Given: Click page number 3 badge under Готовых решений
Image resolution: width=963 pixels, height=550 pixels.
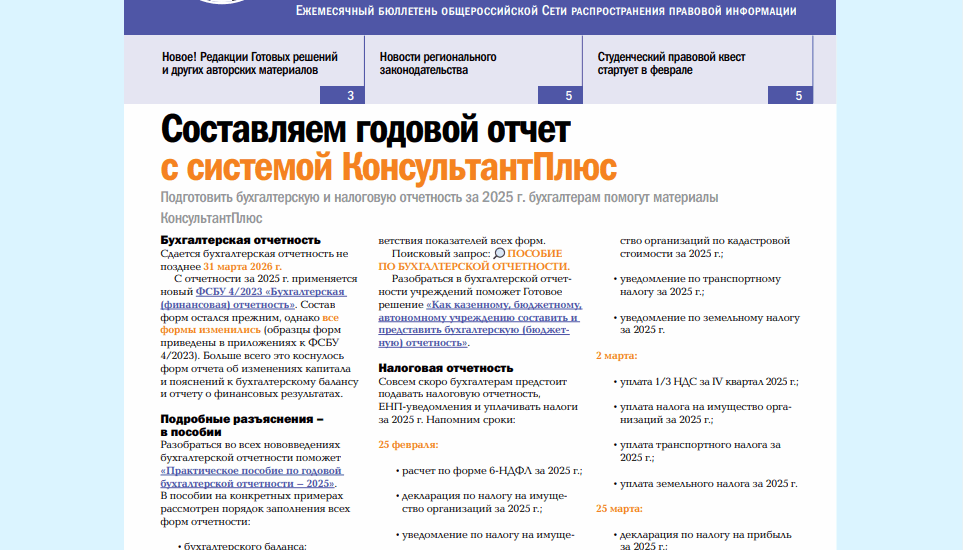Looking at the screenshot, I should [x=350, y=96].
